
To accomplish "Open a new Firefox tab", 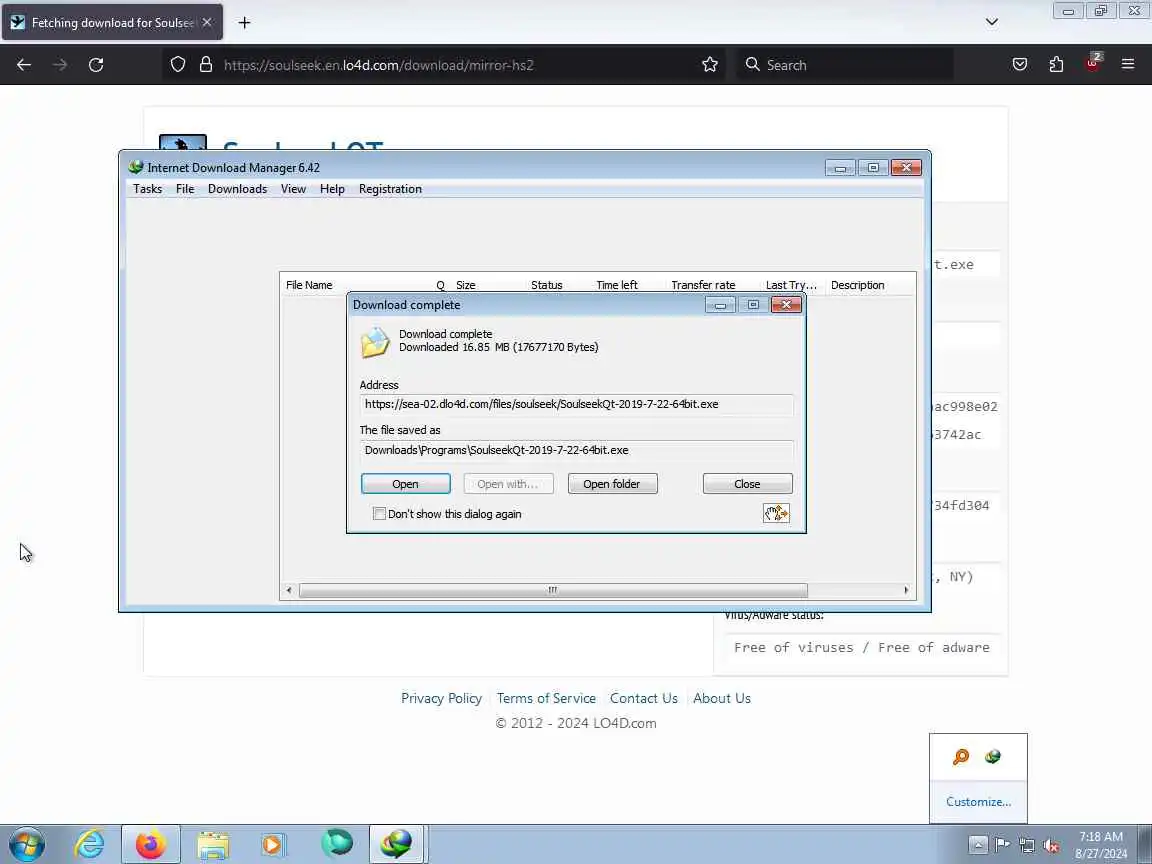I will pyautogui.click(x=245, y=23).
